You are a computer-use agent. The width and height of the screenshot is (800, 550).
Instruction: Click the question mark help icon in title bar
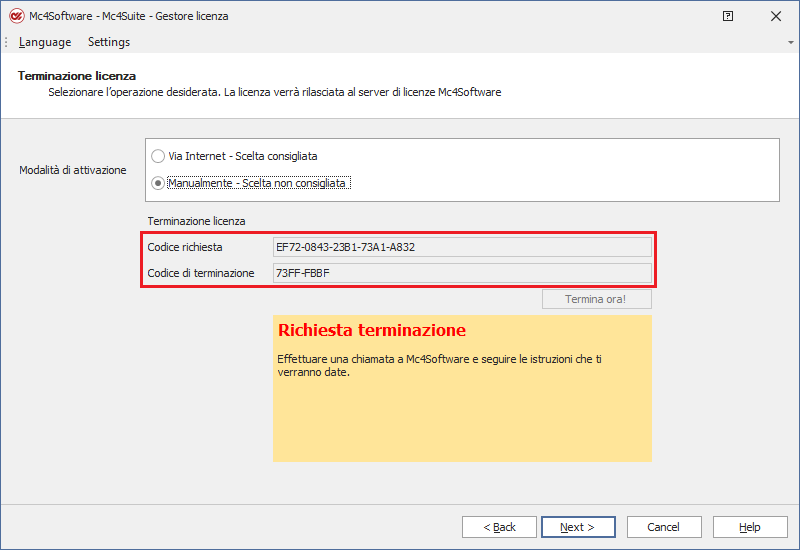(728, 16)
